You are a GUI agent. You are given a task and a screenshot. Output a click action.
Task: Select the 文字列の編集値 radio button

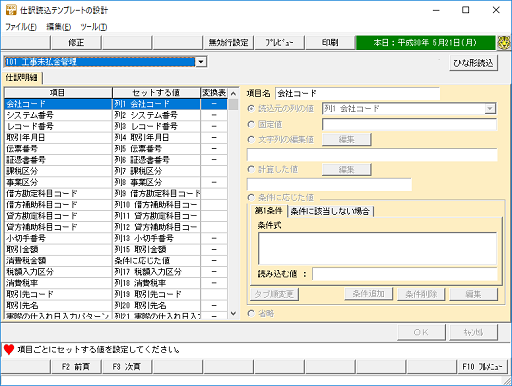(x=251, y=139)
